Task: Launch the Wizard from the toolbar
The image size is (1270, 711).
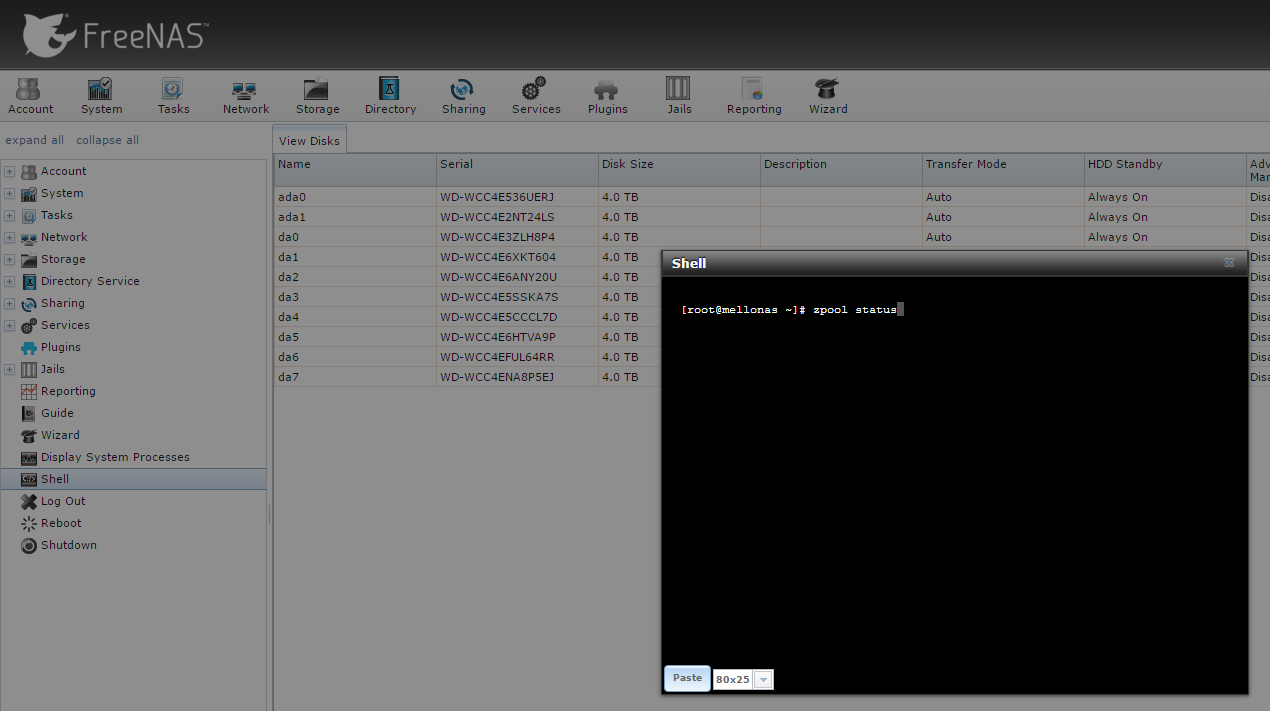Action: [x=827, y=96]
